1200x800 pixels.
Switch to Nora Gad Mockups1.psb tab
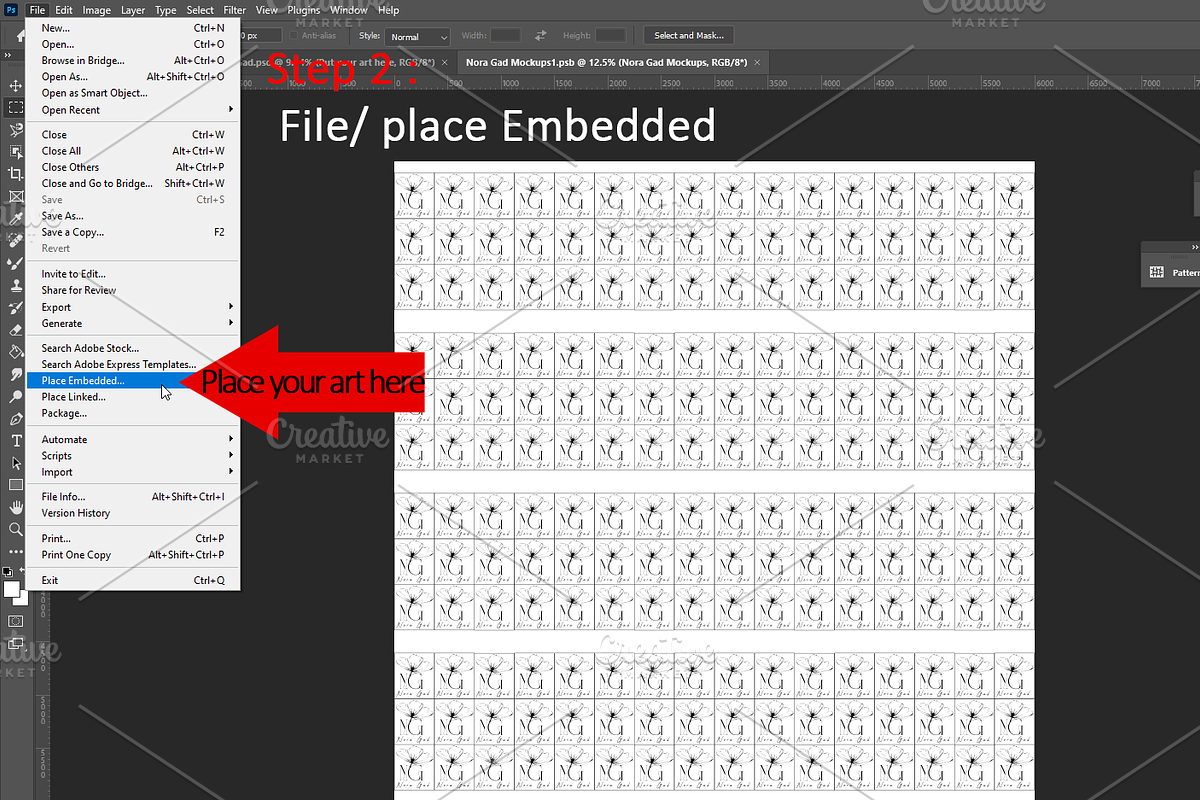click(606, 62)
